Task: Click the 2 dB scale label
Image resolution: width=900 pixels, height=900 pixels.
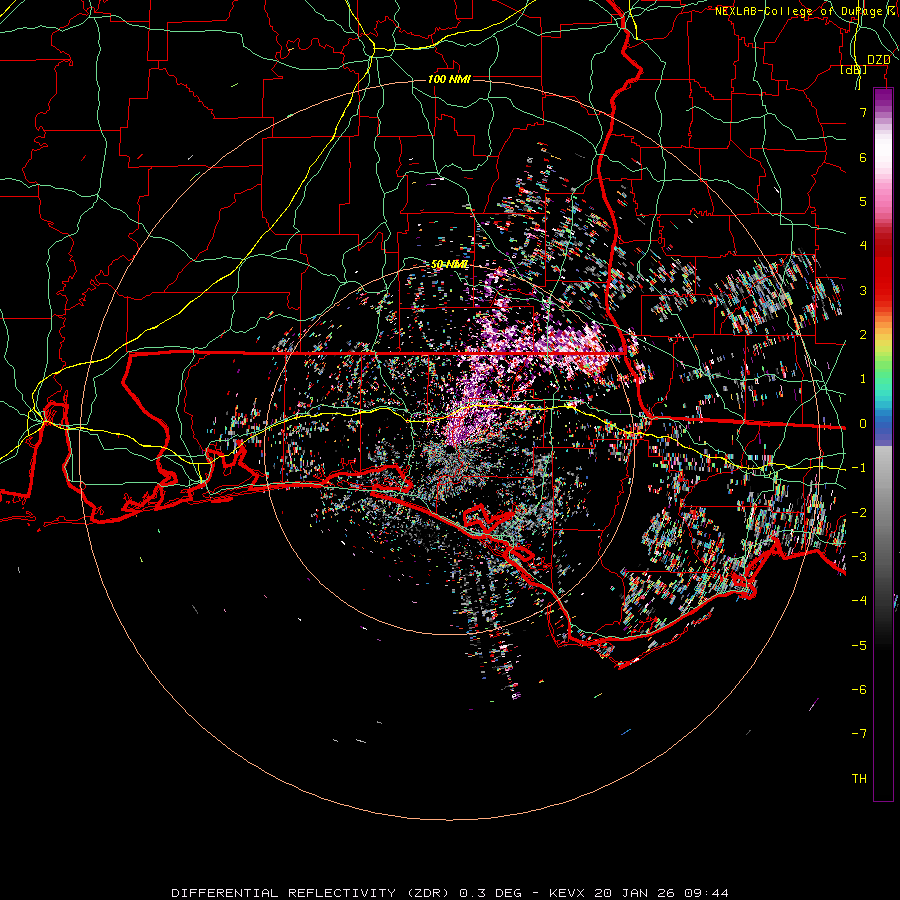Action: tap(863, 335)
